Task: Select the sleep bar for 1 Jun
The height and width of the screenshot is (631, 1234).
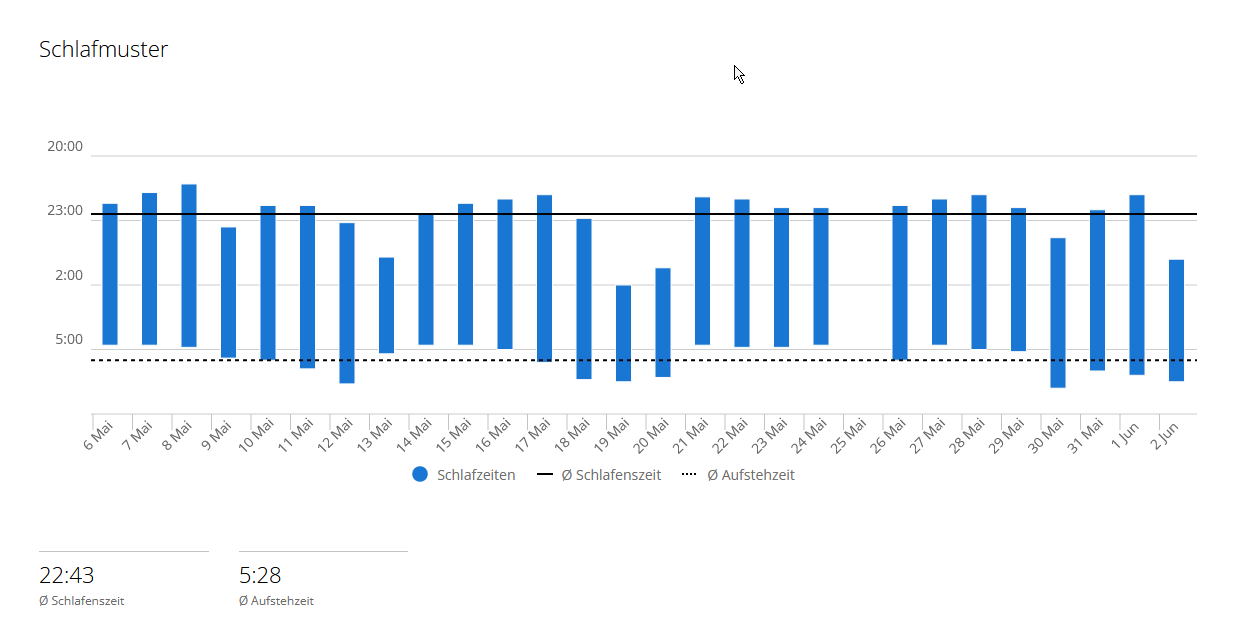Action: click(x=1137, y=285)
